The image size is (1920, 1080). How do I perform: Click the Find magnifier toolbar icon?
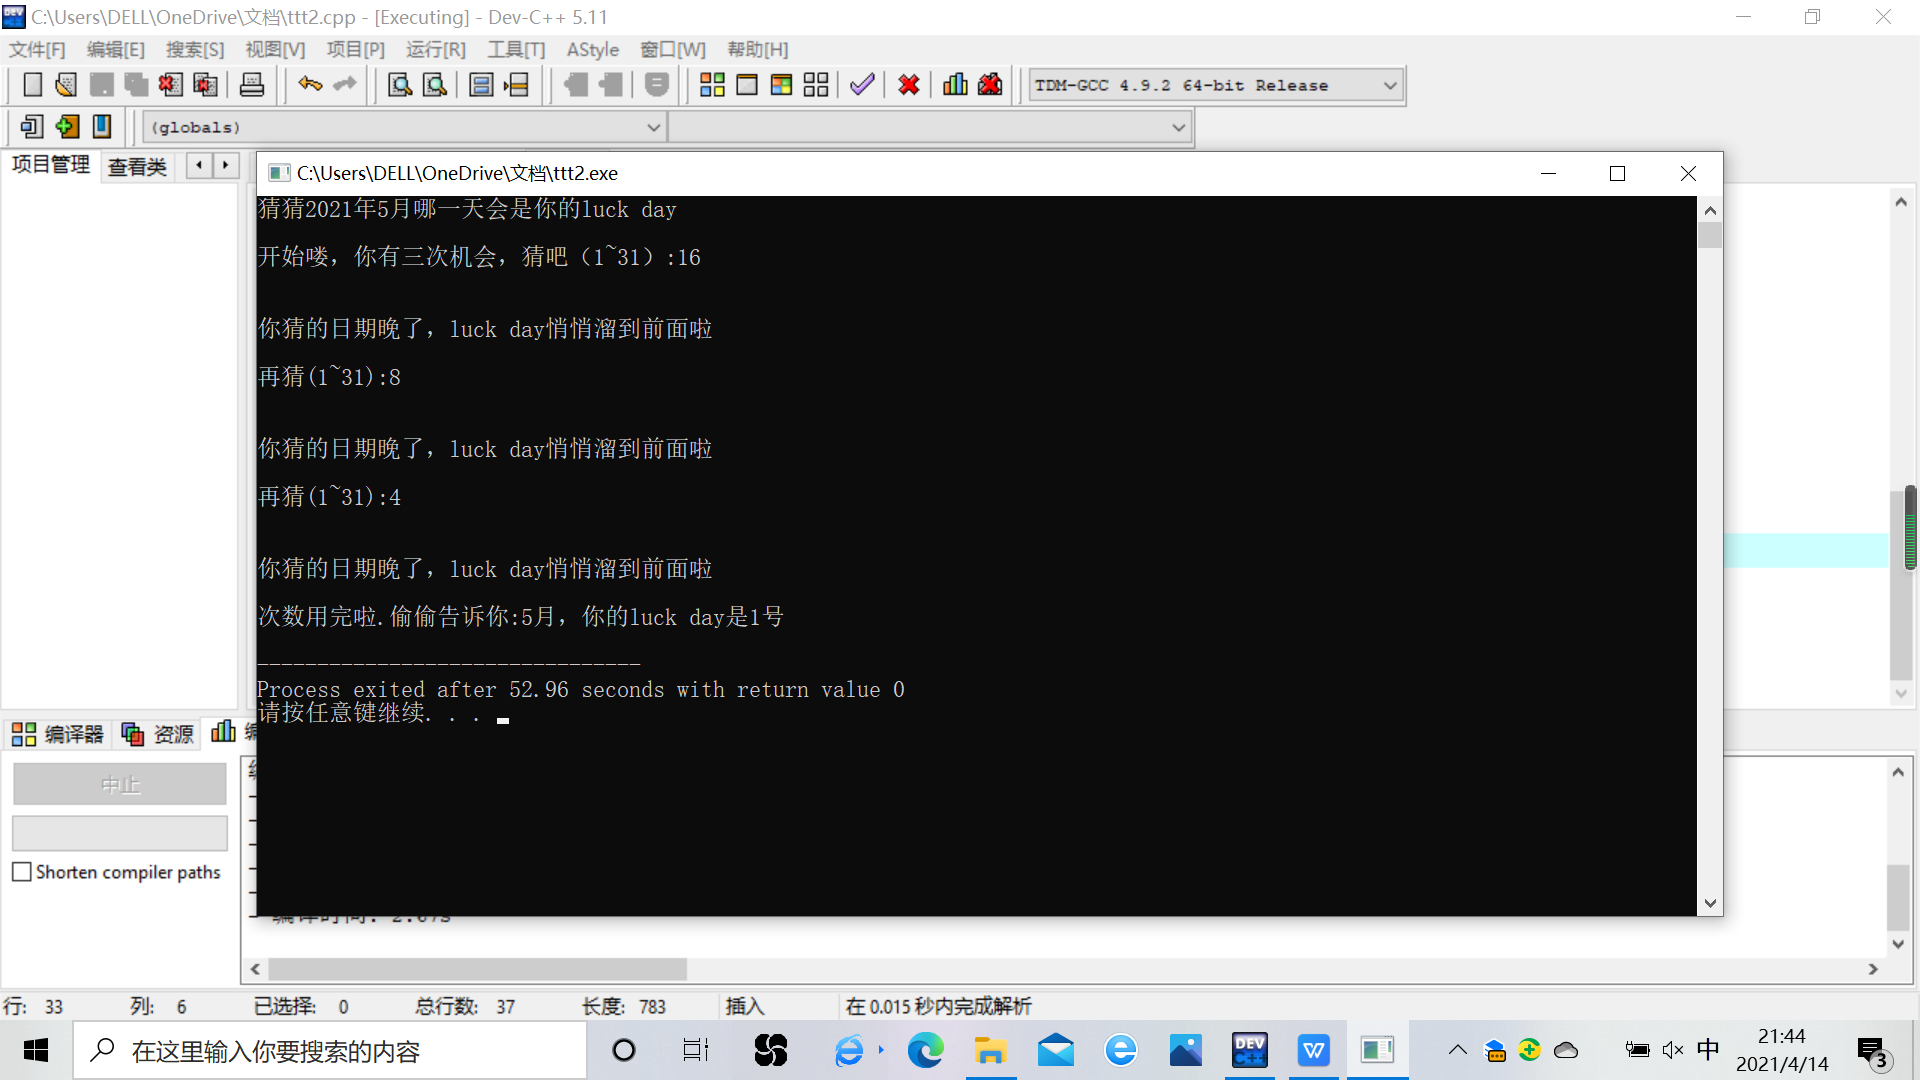coord(400,85)
